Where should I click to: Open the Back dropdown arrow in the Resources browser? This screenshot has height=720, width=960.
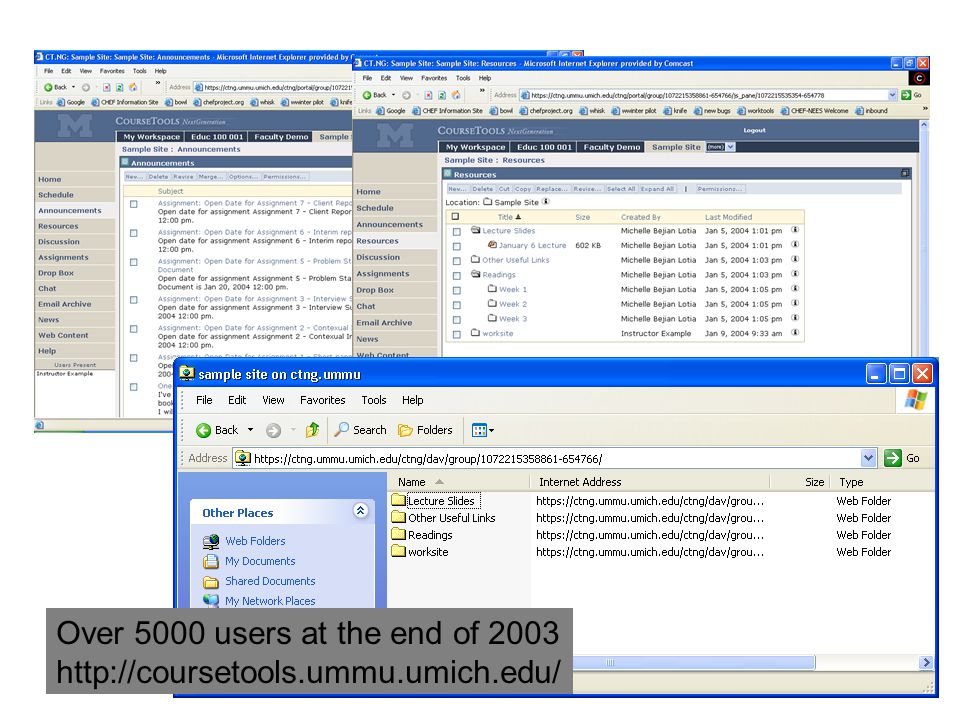tap(394, 95)
